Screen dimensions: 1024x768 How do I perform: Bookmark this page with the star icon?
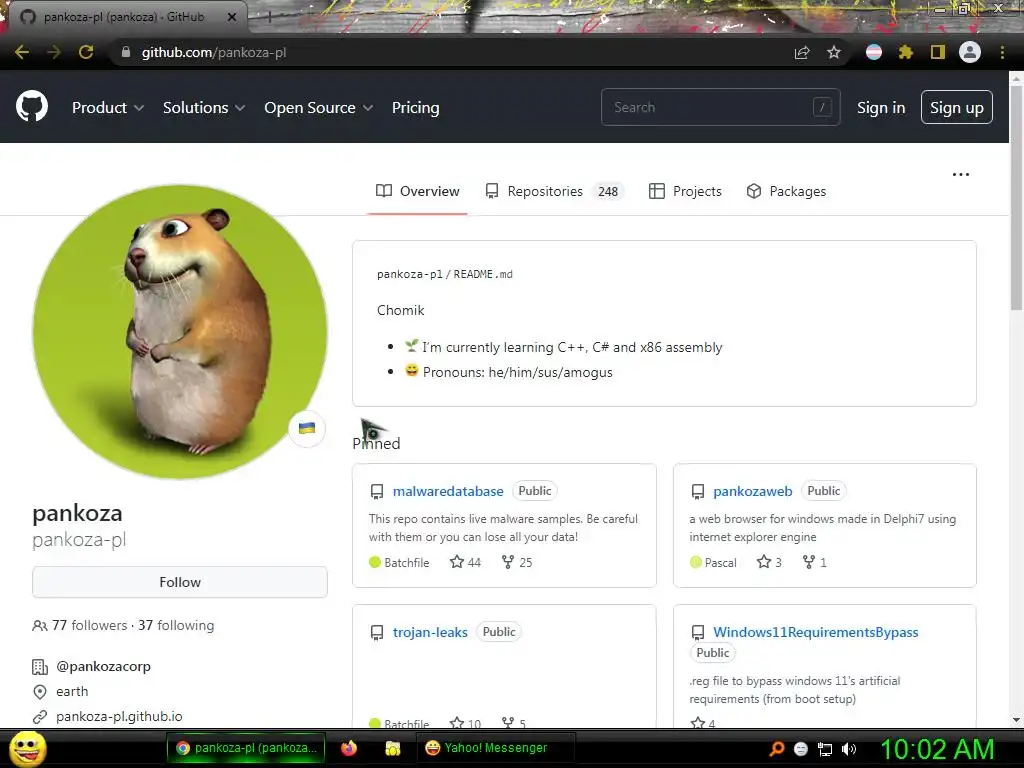point(834,52)
